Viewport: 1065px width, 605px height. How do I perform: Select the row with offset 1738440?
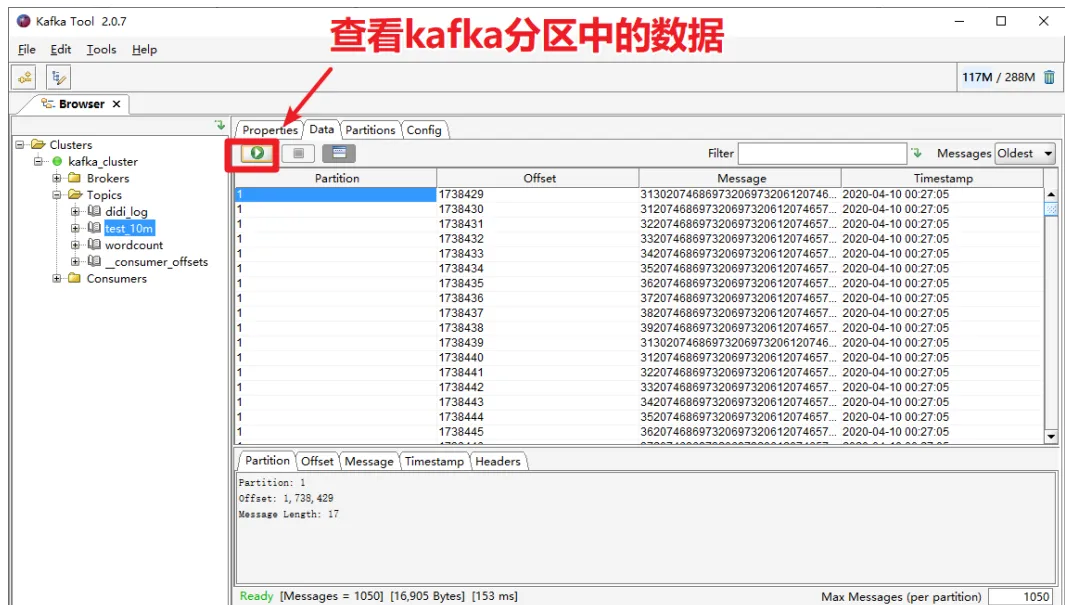(638, 357)
